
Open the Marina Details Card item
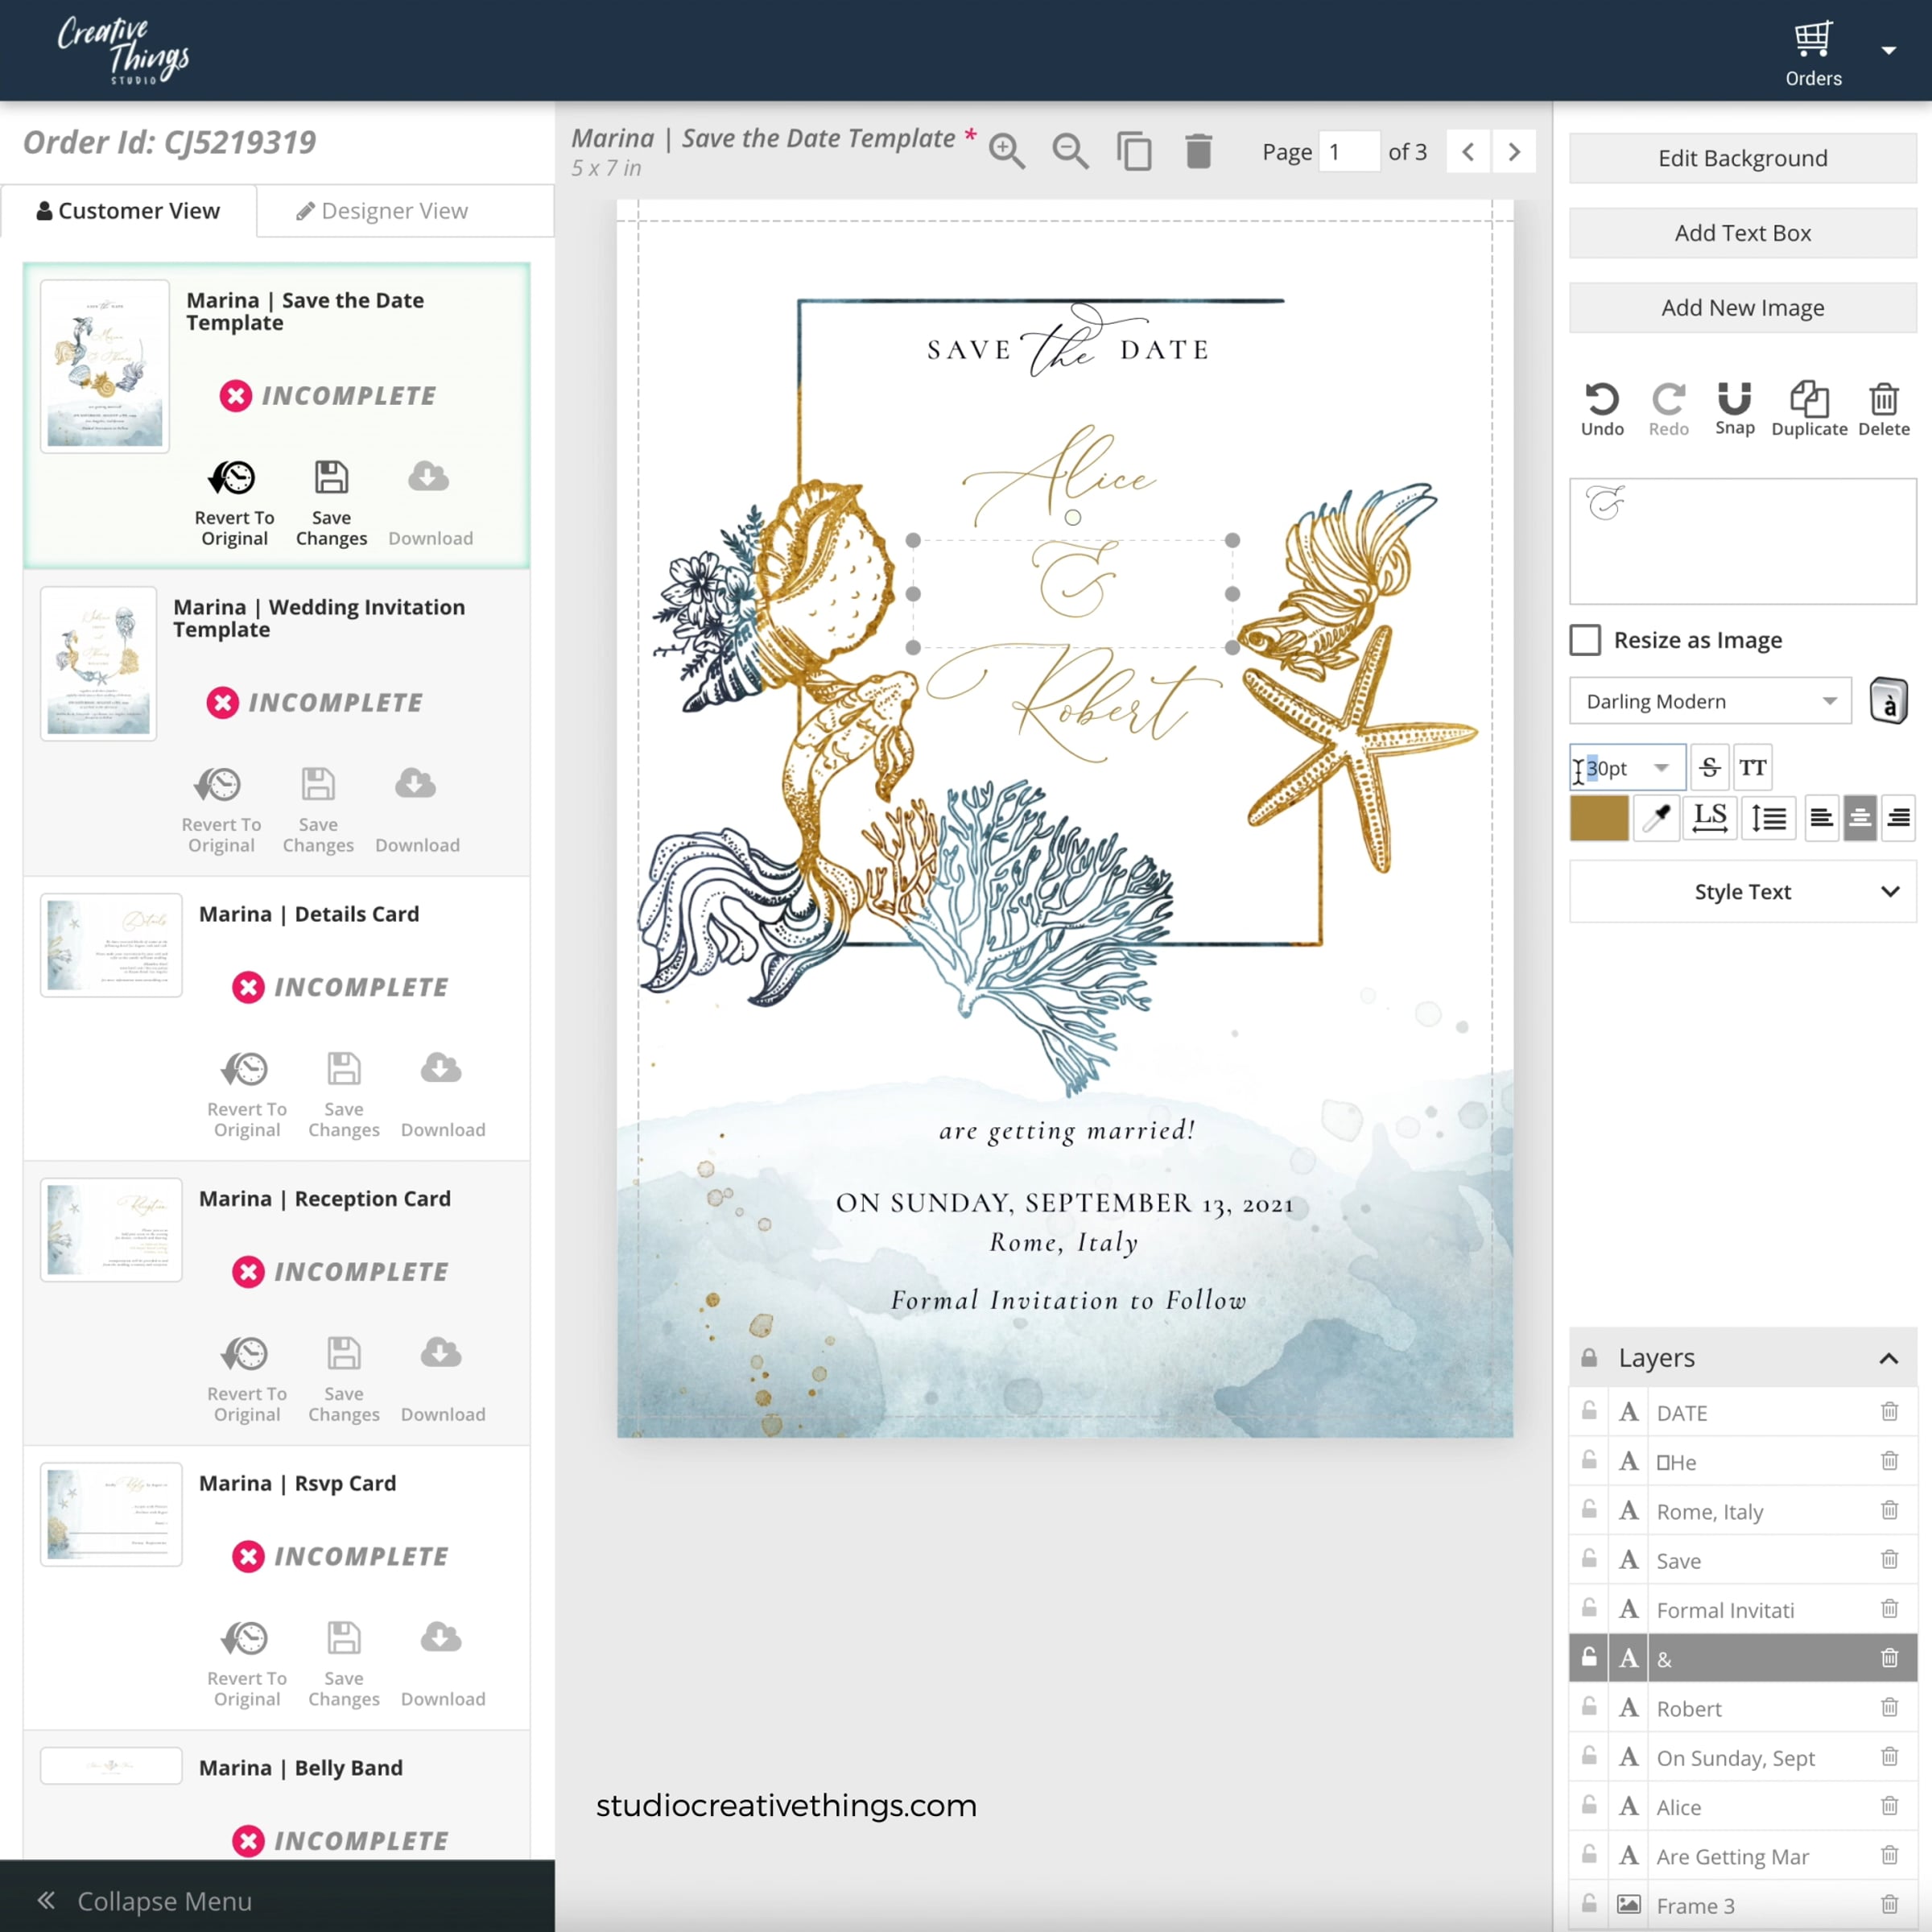[276, 1019]
